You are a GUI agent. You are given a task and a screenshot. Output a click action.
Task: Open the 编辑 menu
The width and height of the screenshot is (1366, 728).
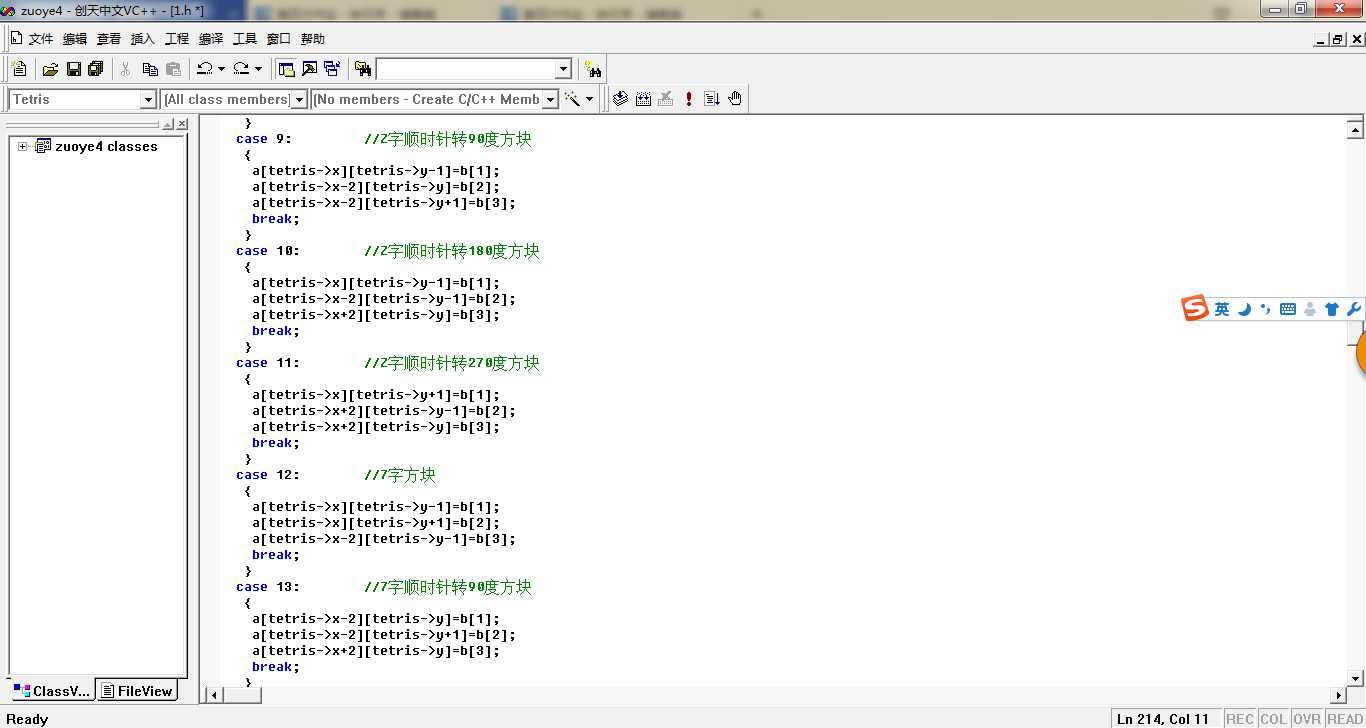pyautogui.click(x=75, y=39)
